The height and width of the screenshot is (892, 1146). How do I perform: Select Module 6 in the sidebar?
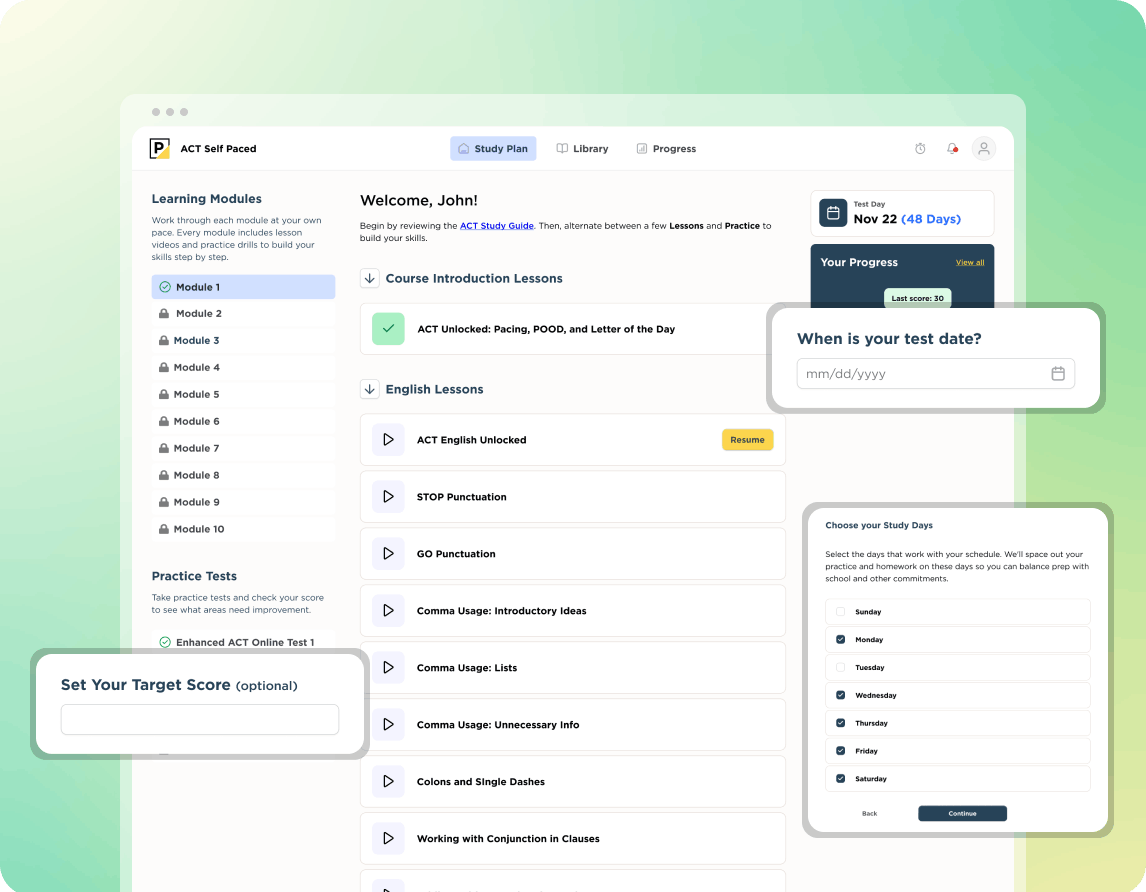pyautogui.click(x=243, y=421)
